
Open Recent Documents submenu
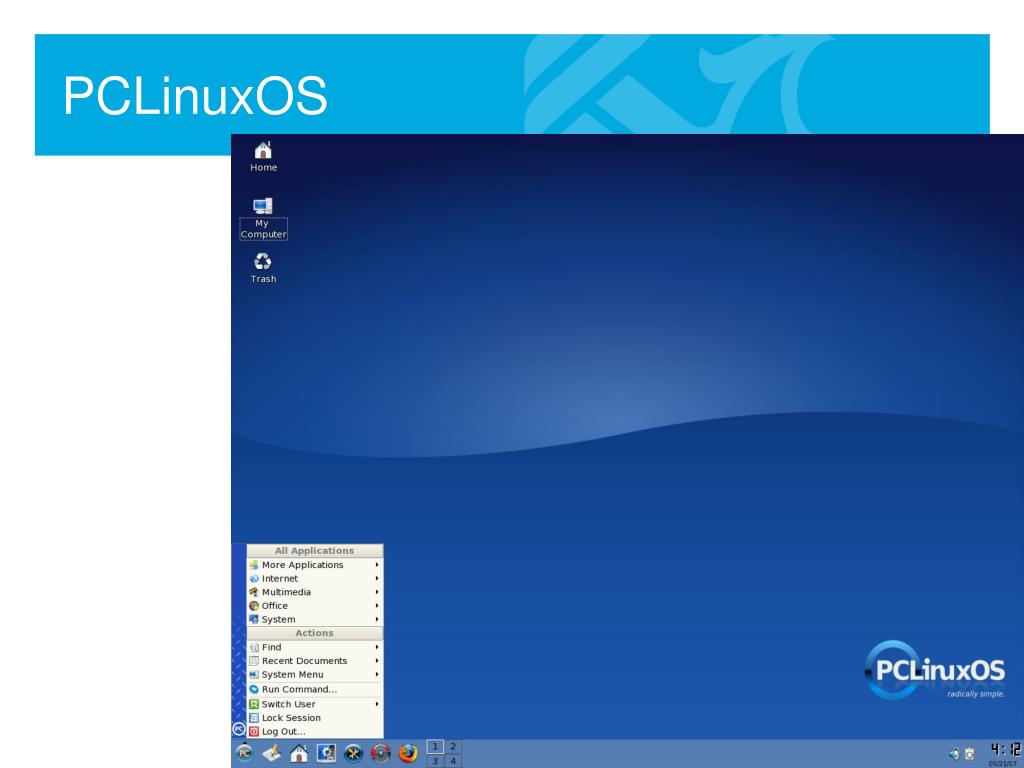[315, 661]
